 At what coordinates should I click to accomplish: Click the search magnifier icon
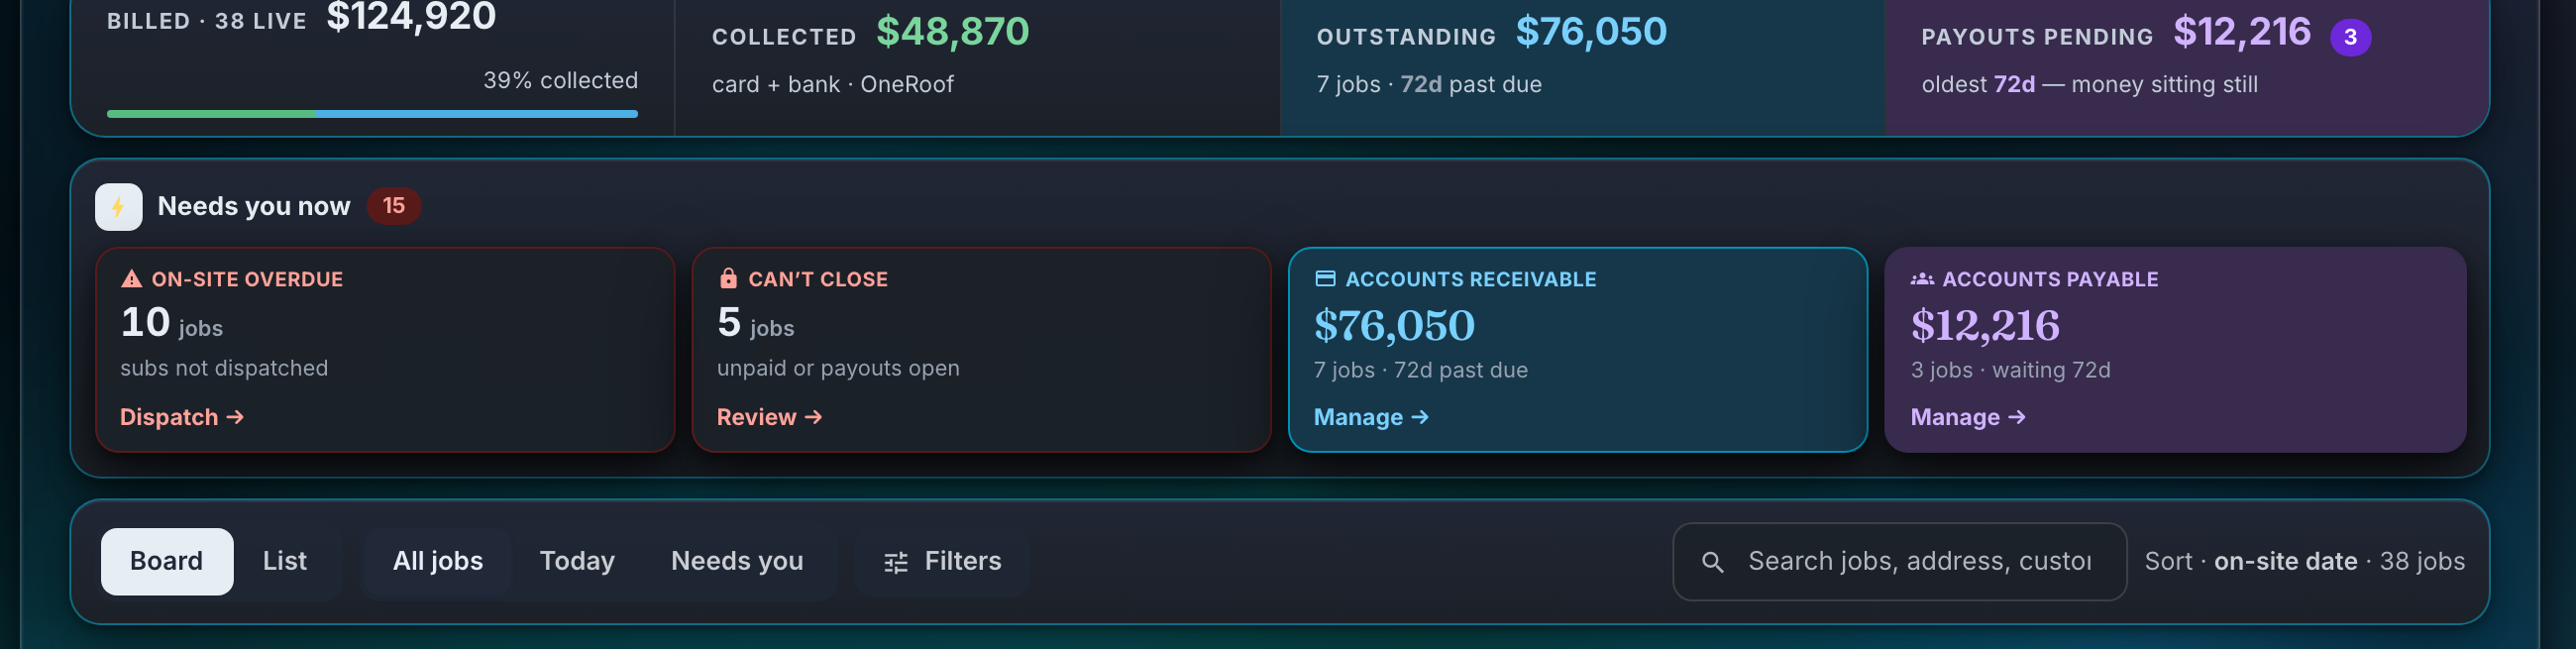pos(1712,562)
